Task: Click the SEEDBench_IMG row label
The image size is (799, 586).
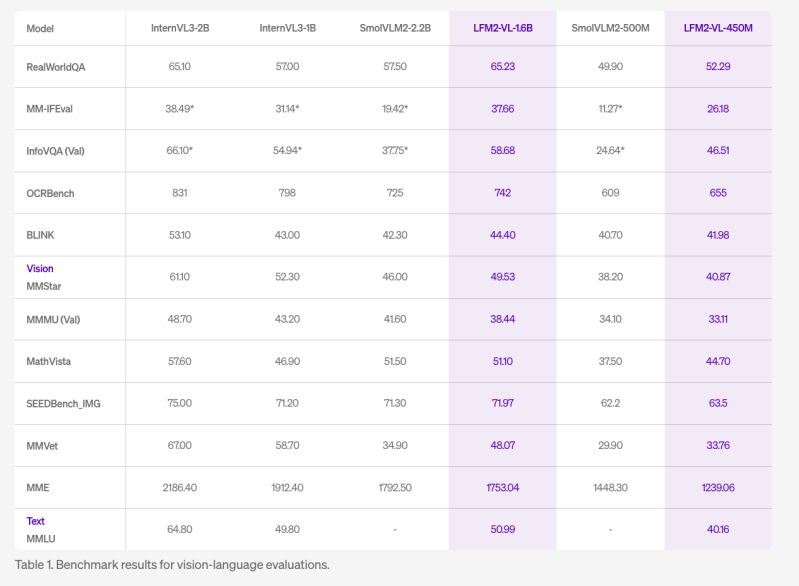Action: pos(64,404)
